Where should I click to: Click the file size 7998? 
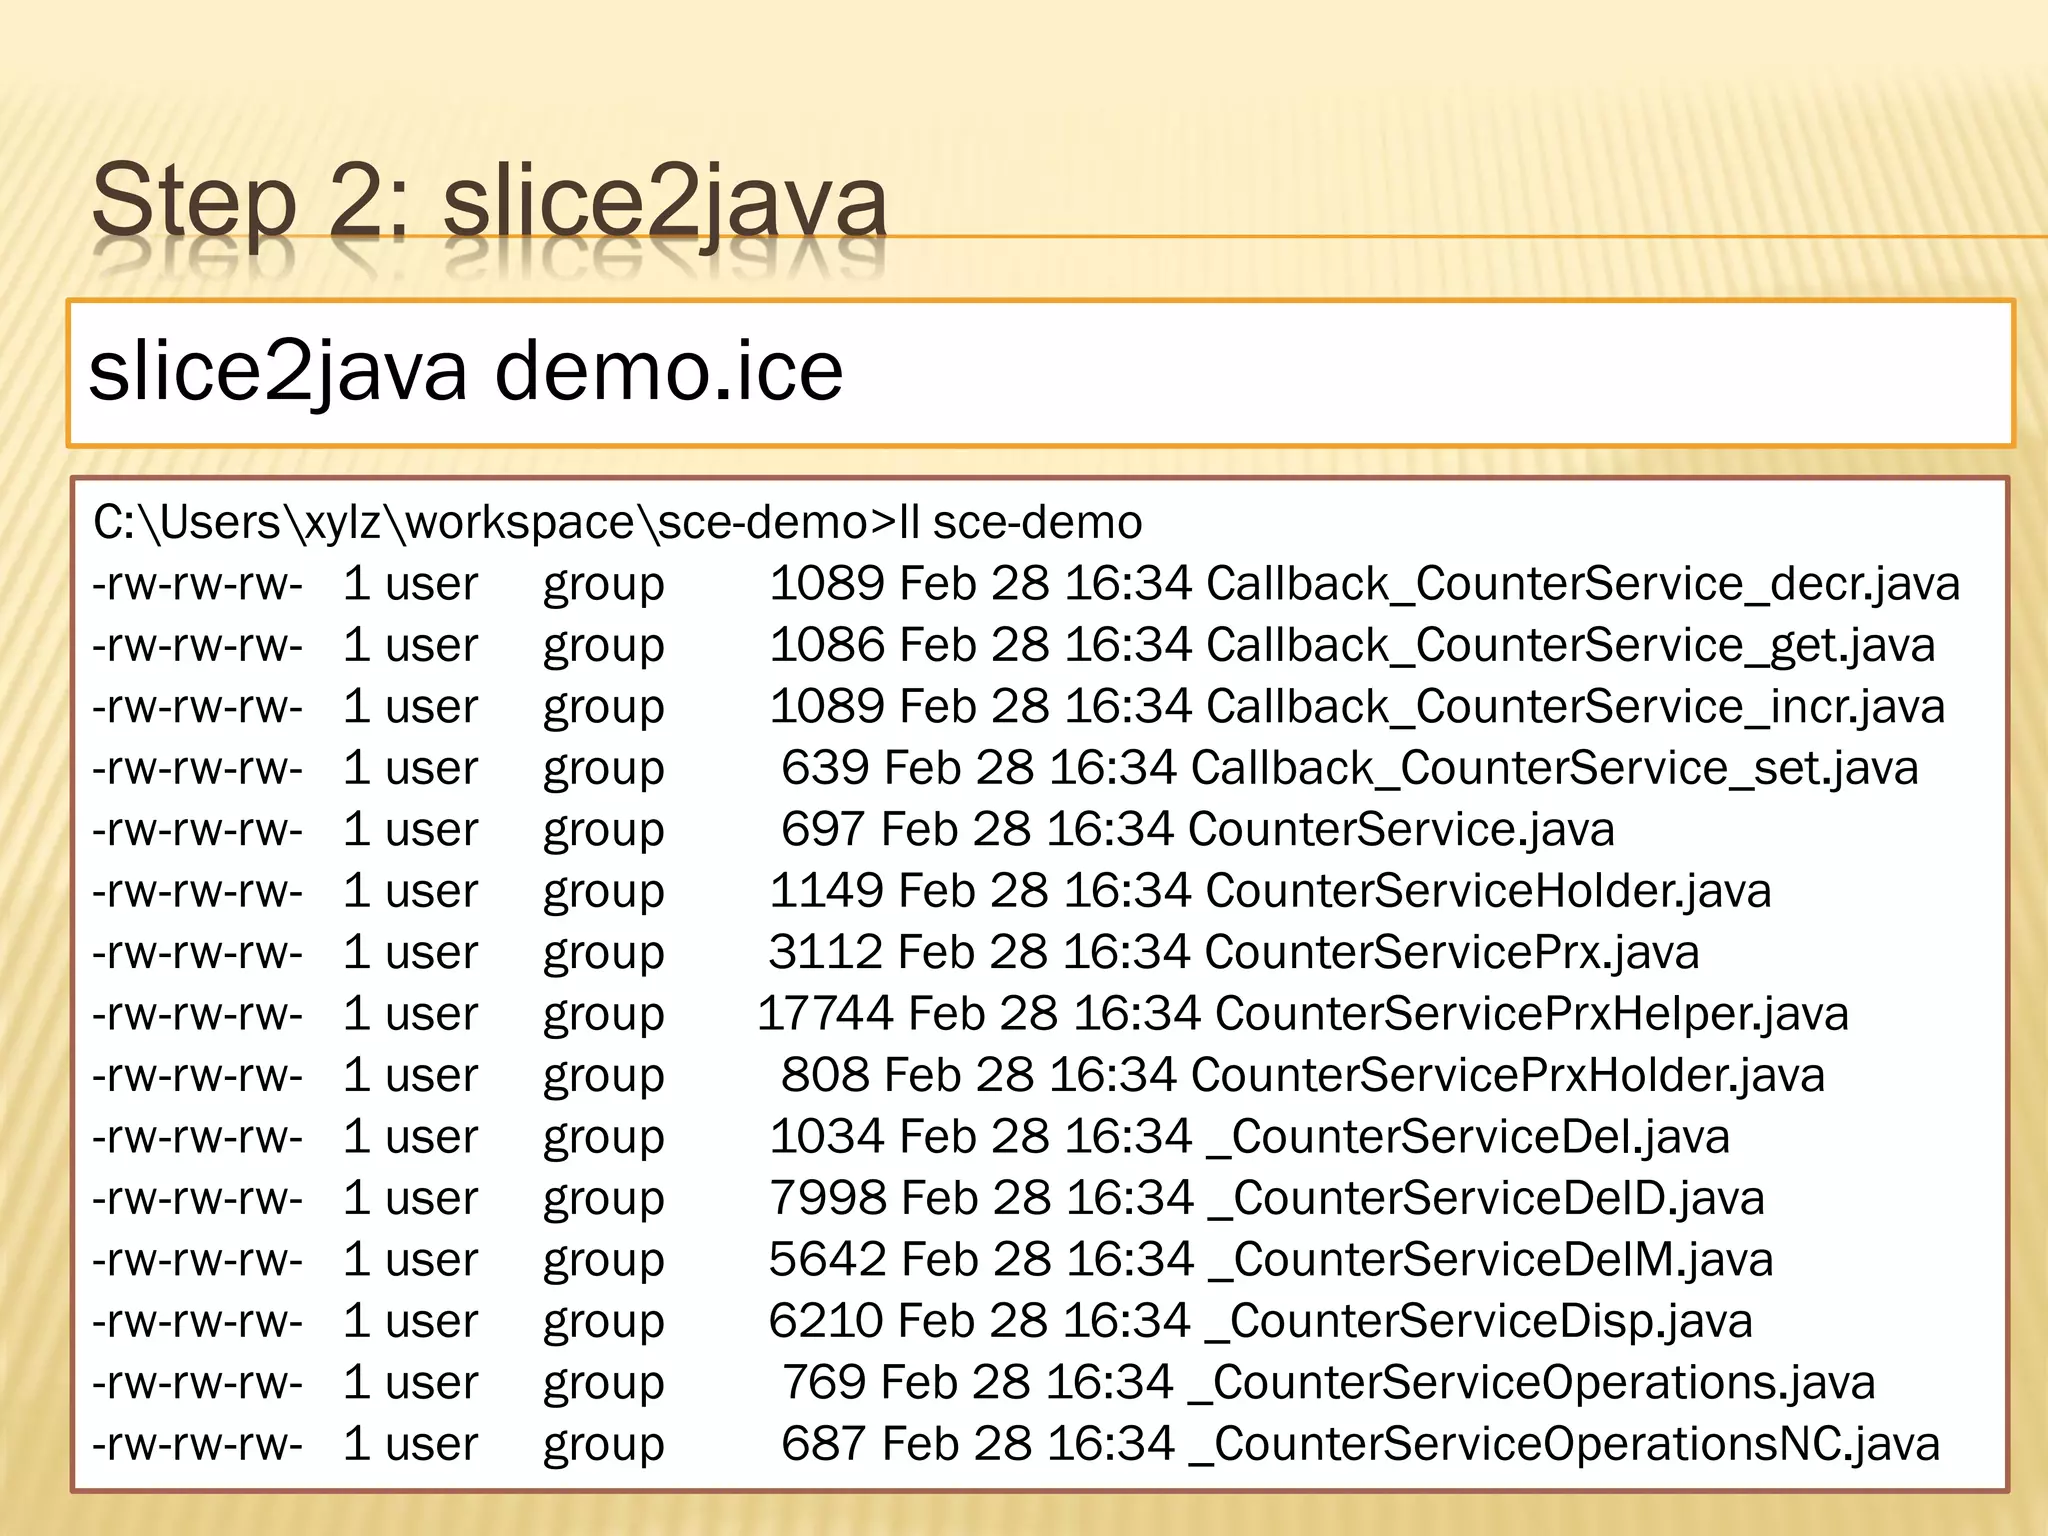click(x=827, y=1199)
